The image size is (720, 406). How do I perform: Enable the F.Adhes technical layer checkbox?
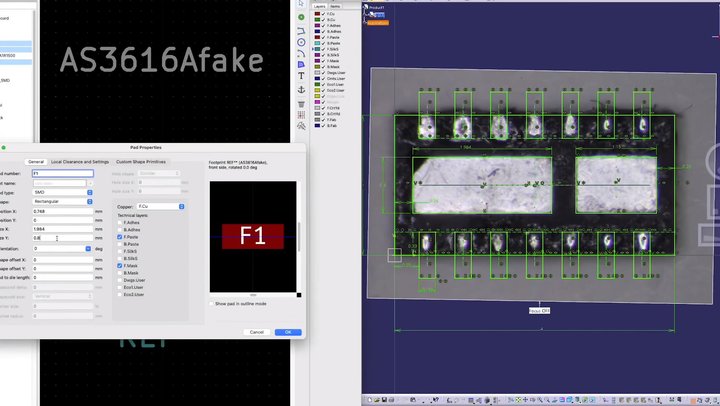[120, 222]
